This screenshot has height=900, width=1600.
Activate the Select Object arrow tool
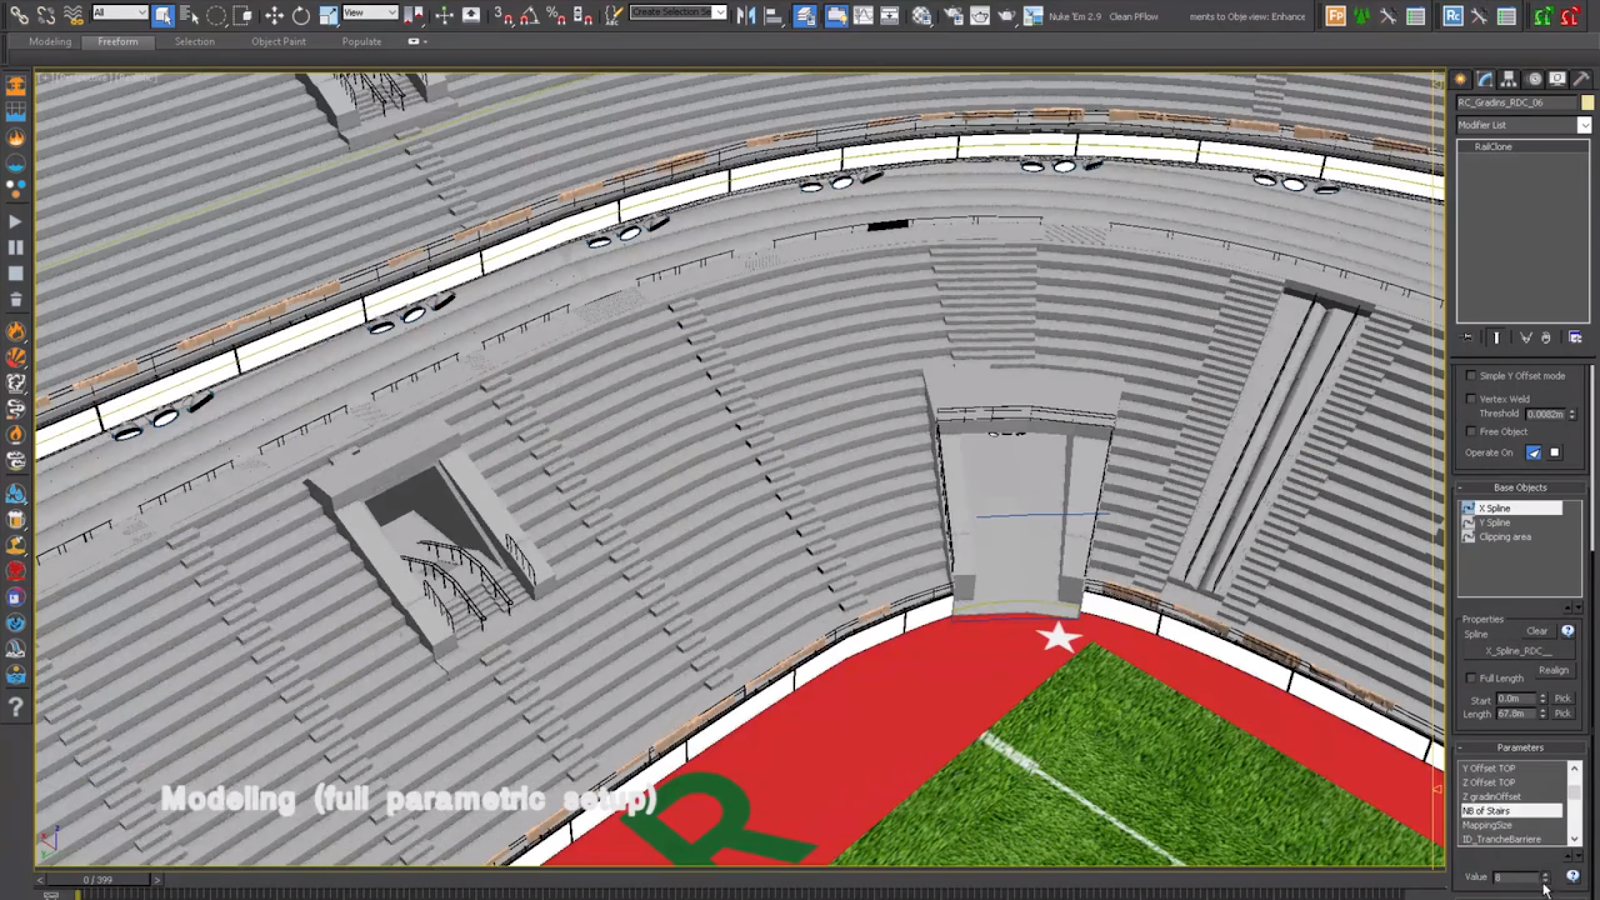pyautogui.click(x=162, y=15)
